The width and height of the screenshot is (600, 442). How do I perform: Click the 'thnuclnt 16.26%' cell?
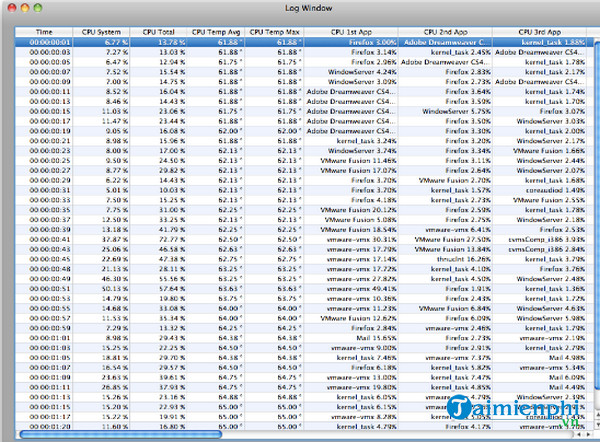coord(463,259)
